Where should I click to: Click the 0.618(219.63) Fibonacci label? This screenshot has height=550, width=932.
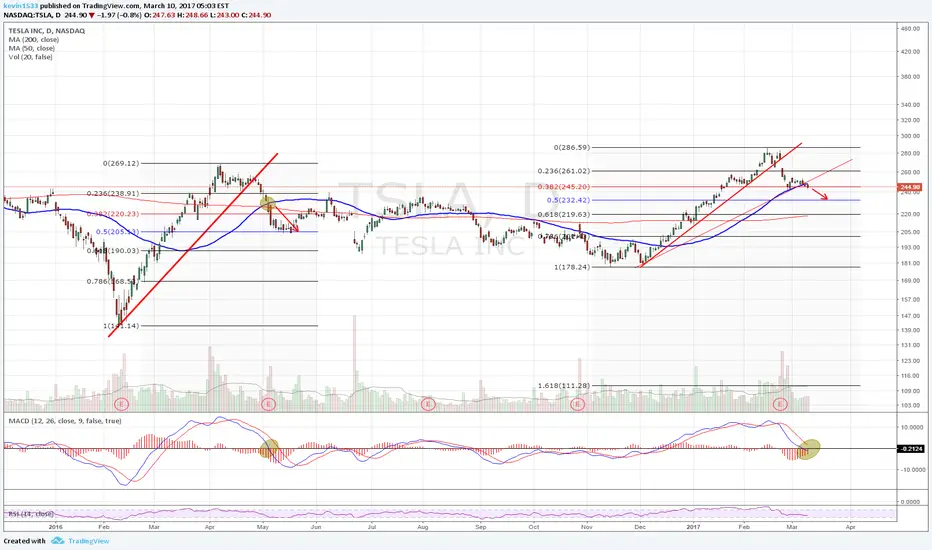click(564, 215)
